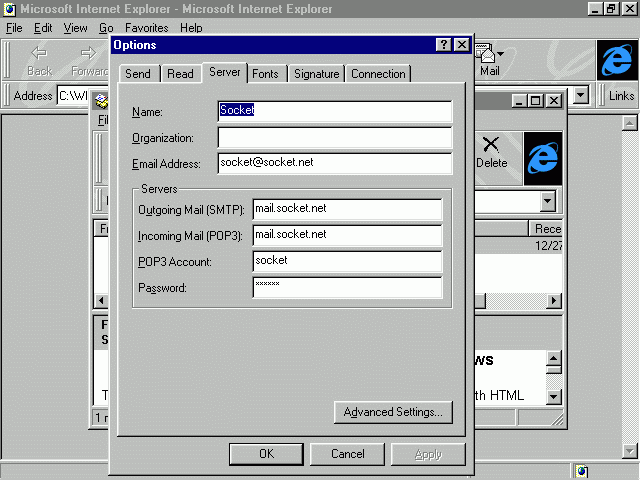Expand the Address bar dropdown arrow
This screenshot has height=480, width=640.
[x=581, y=96]
